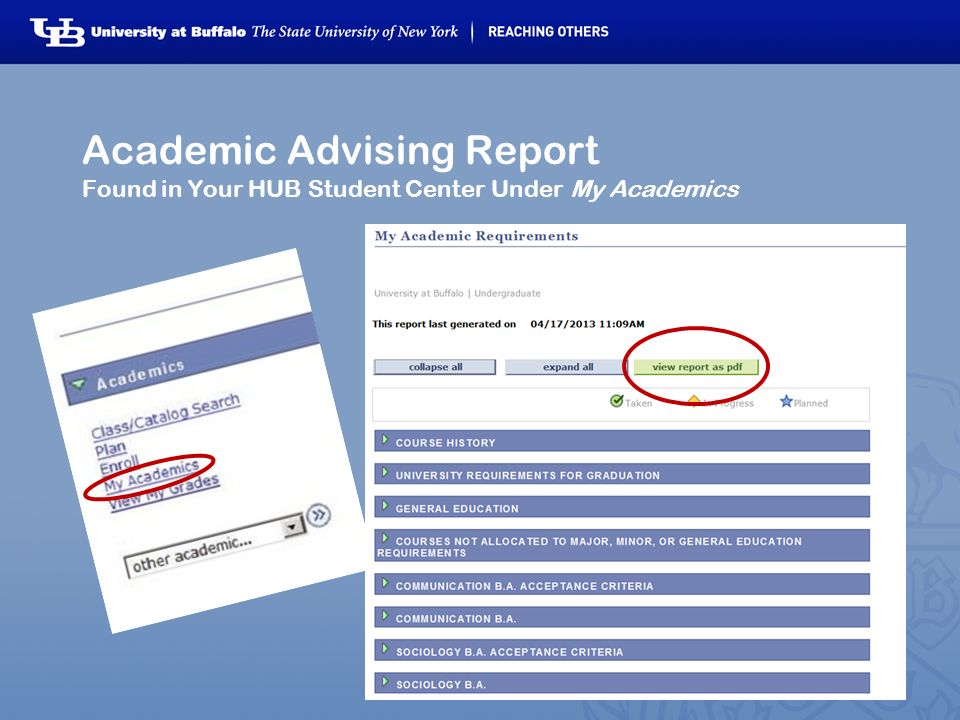Click the Planned legend label

click(811, 403)
